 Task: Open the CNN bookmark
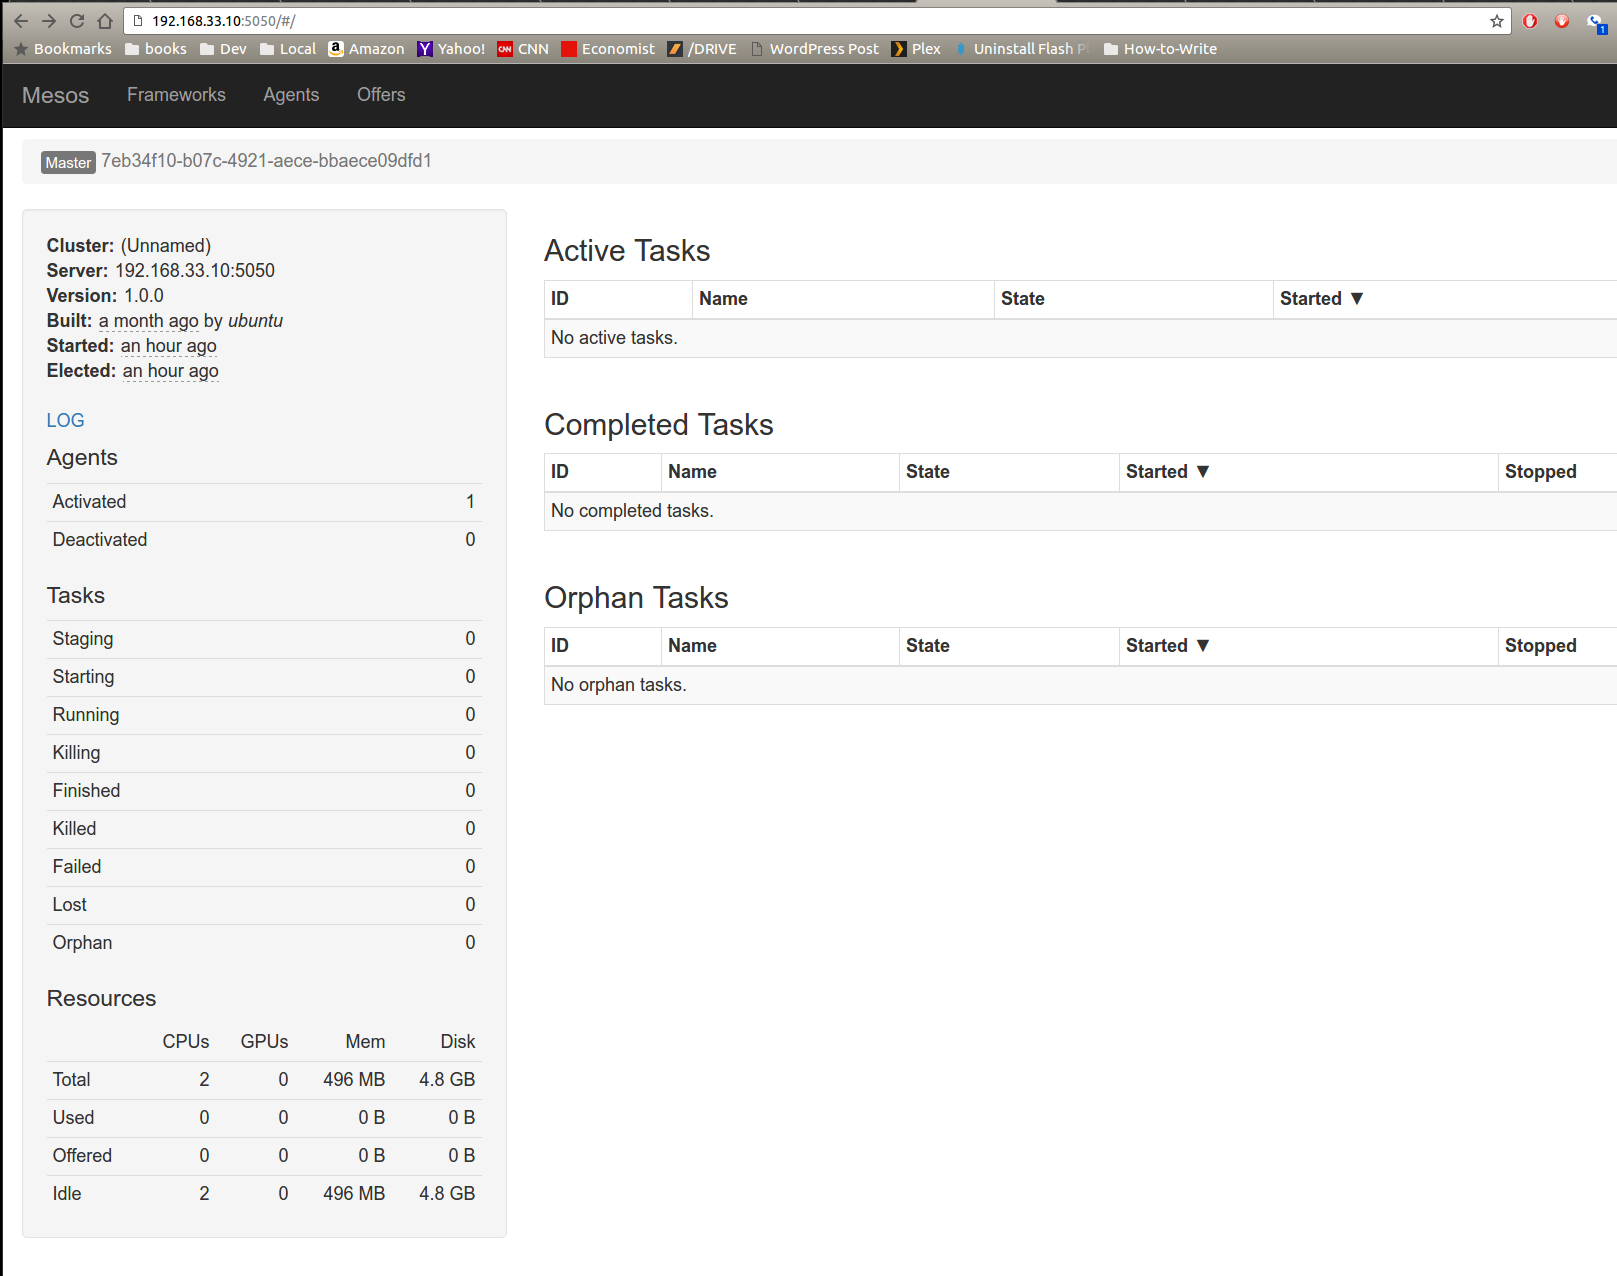click(523, 49)
